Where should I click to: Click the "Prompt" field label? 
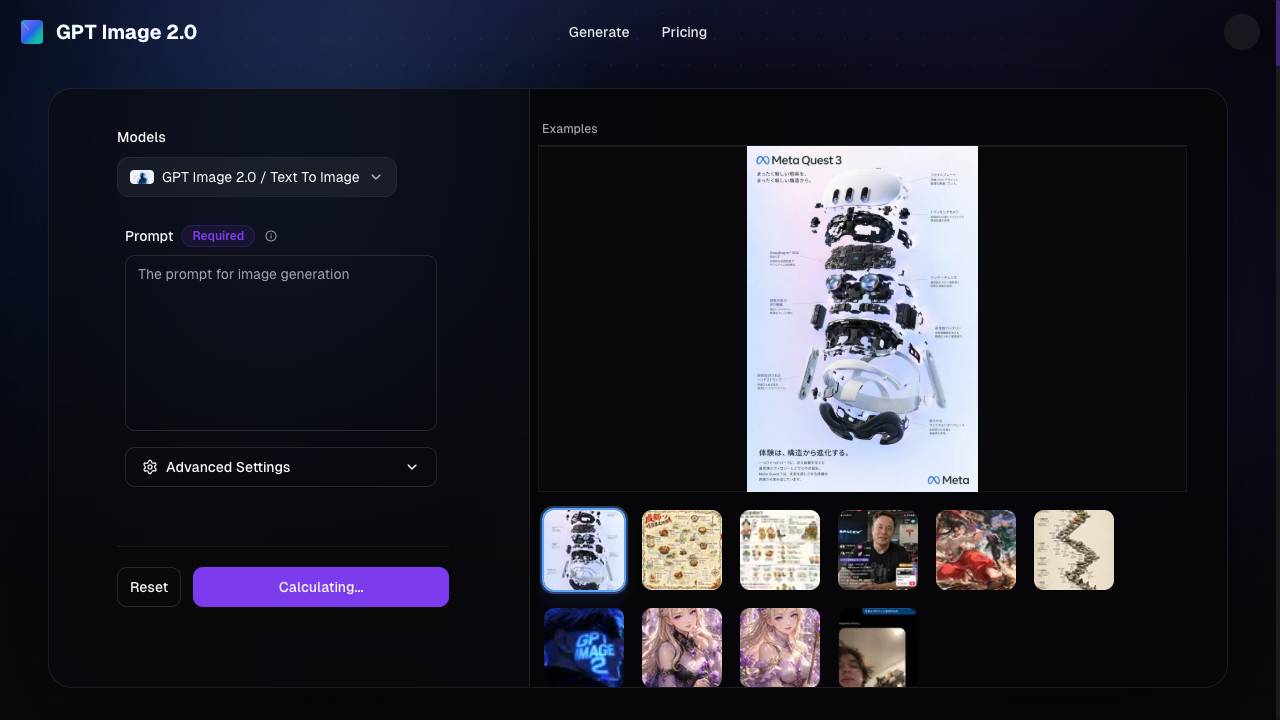149,236
